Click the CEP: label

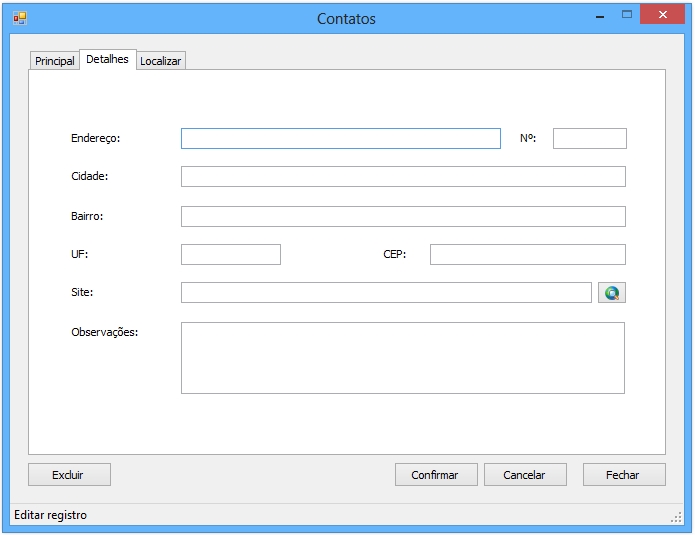pos(394,254)
